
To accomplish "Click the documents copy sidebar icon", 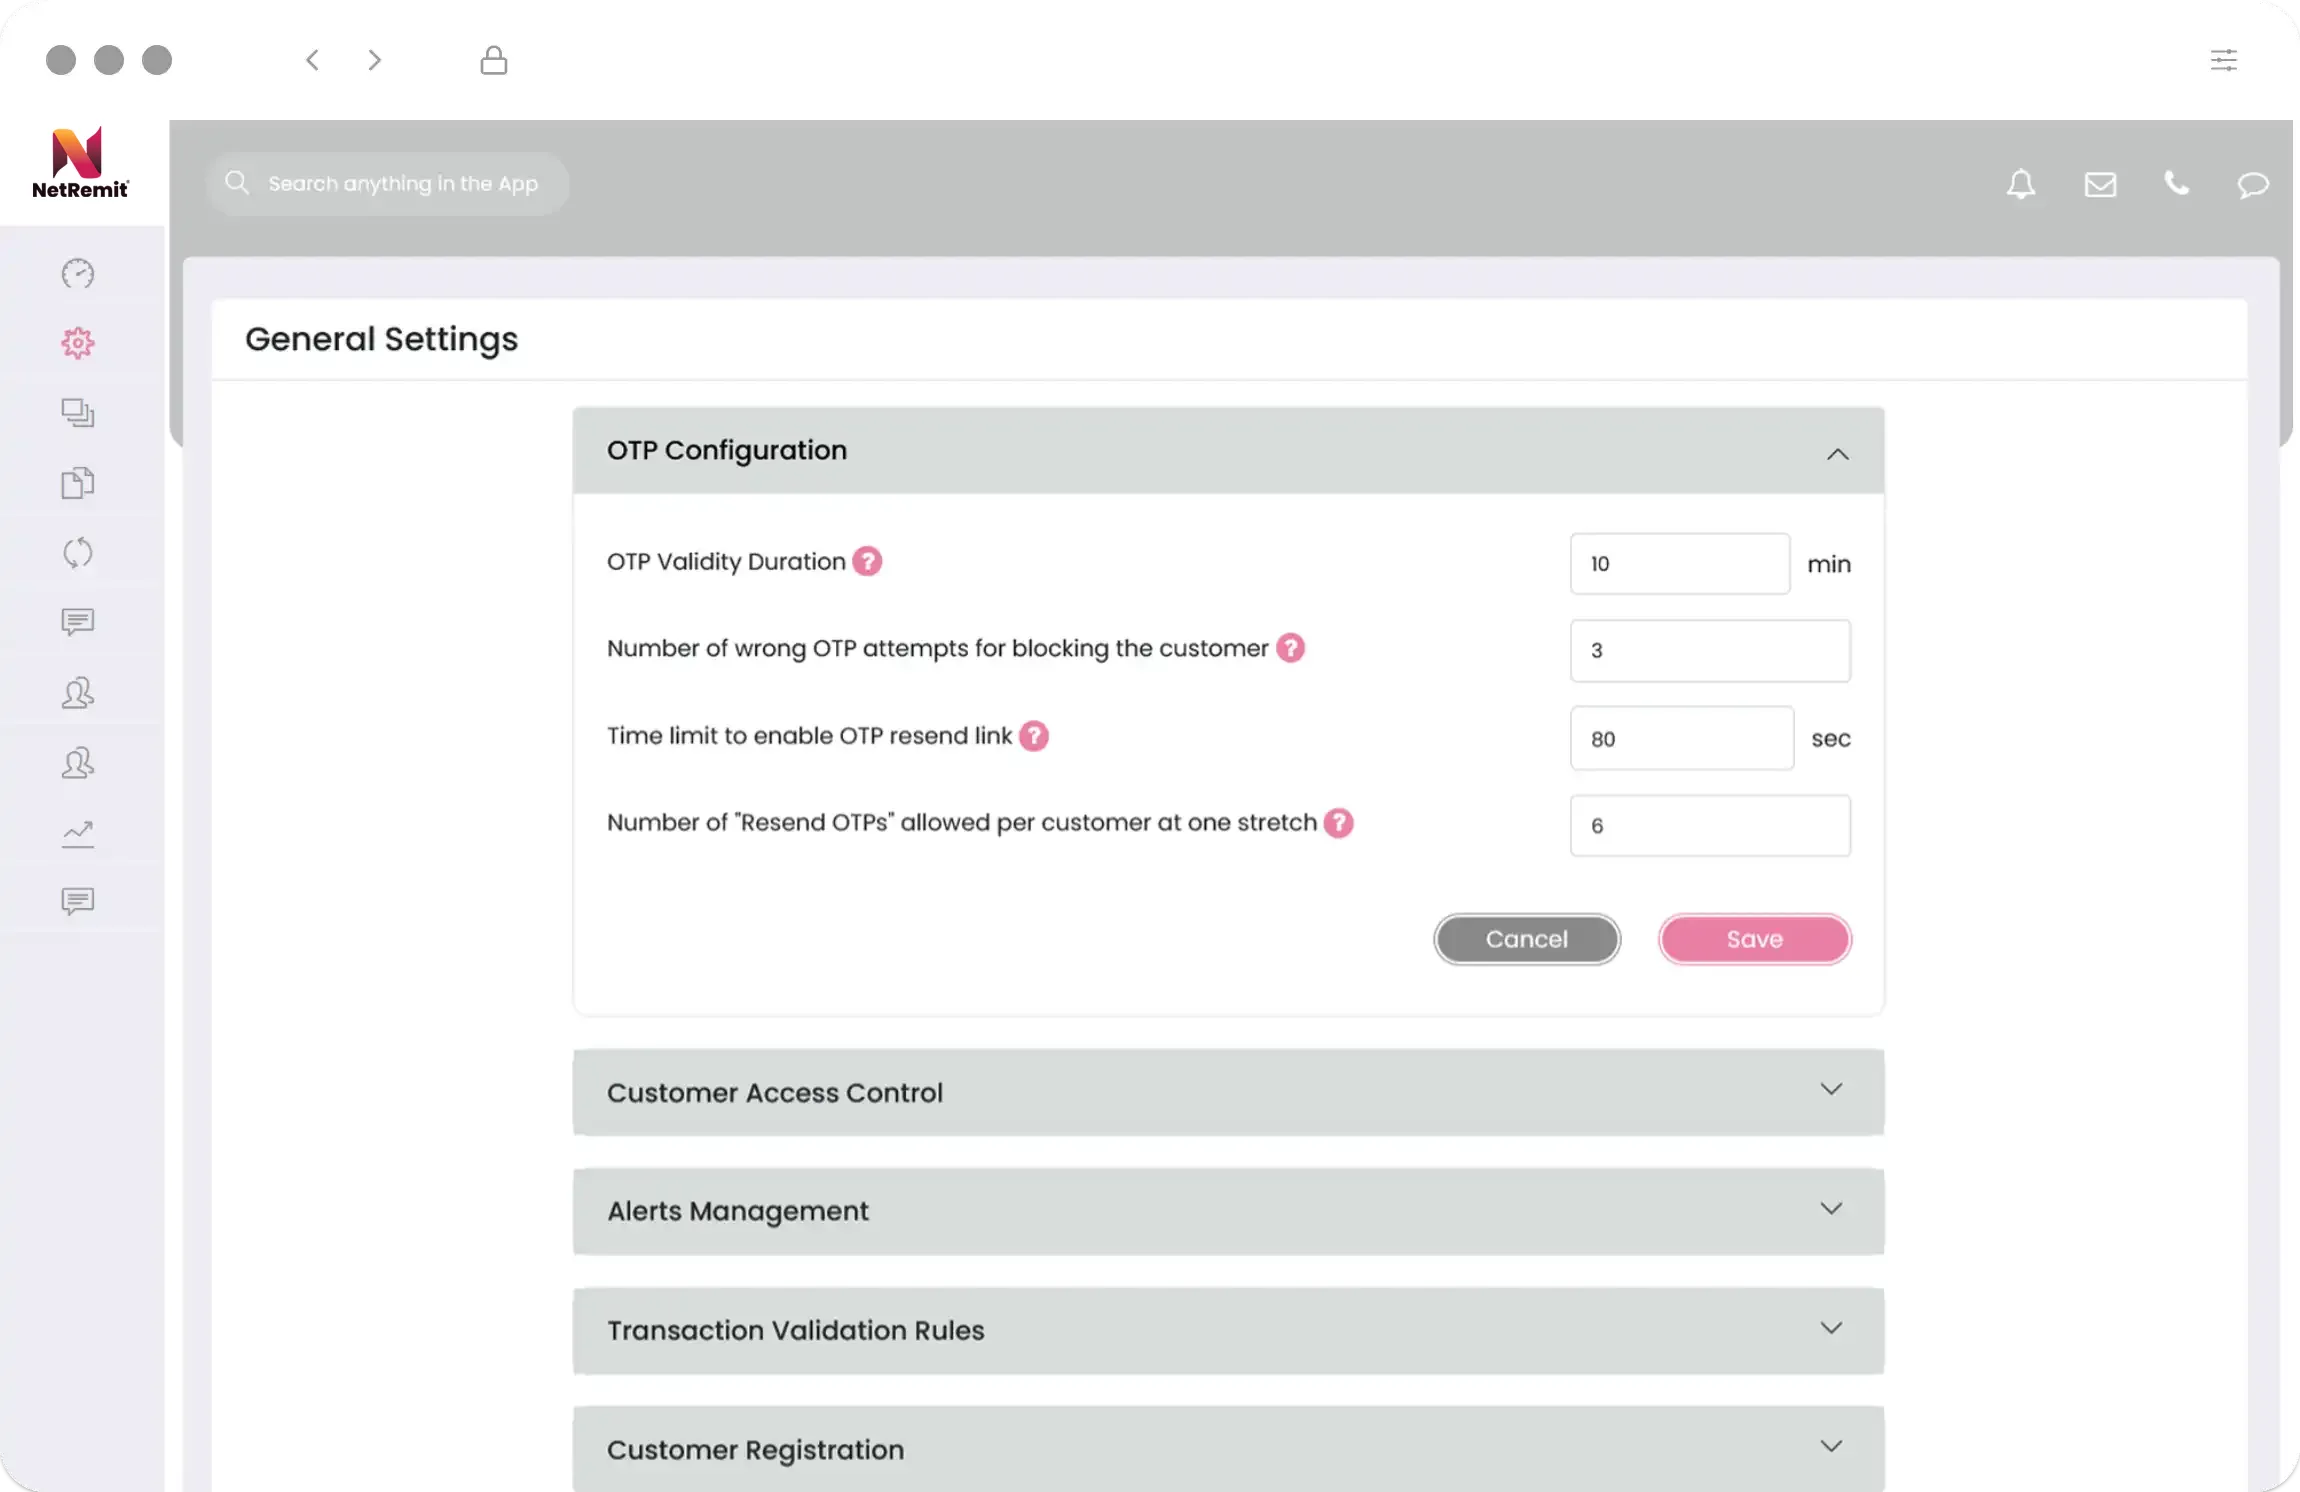I will 78,483.
